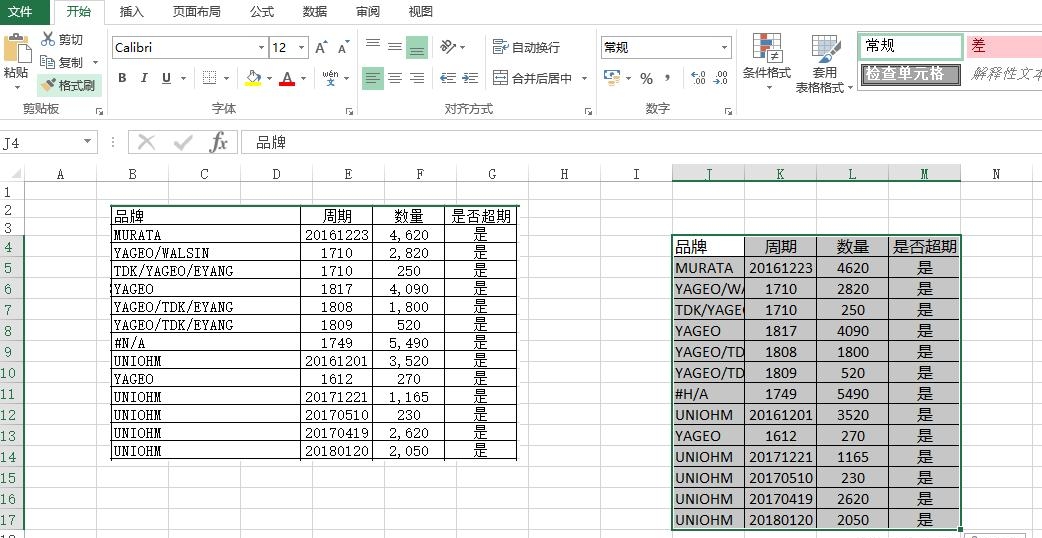The image size is (1042, 538).
Task: Click the text orientation icon
Action: tap(449, 47)
